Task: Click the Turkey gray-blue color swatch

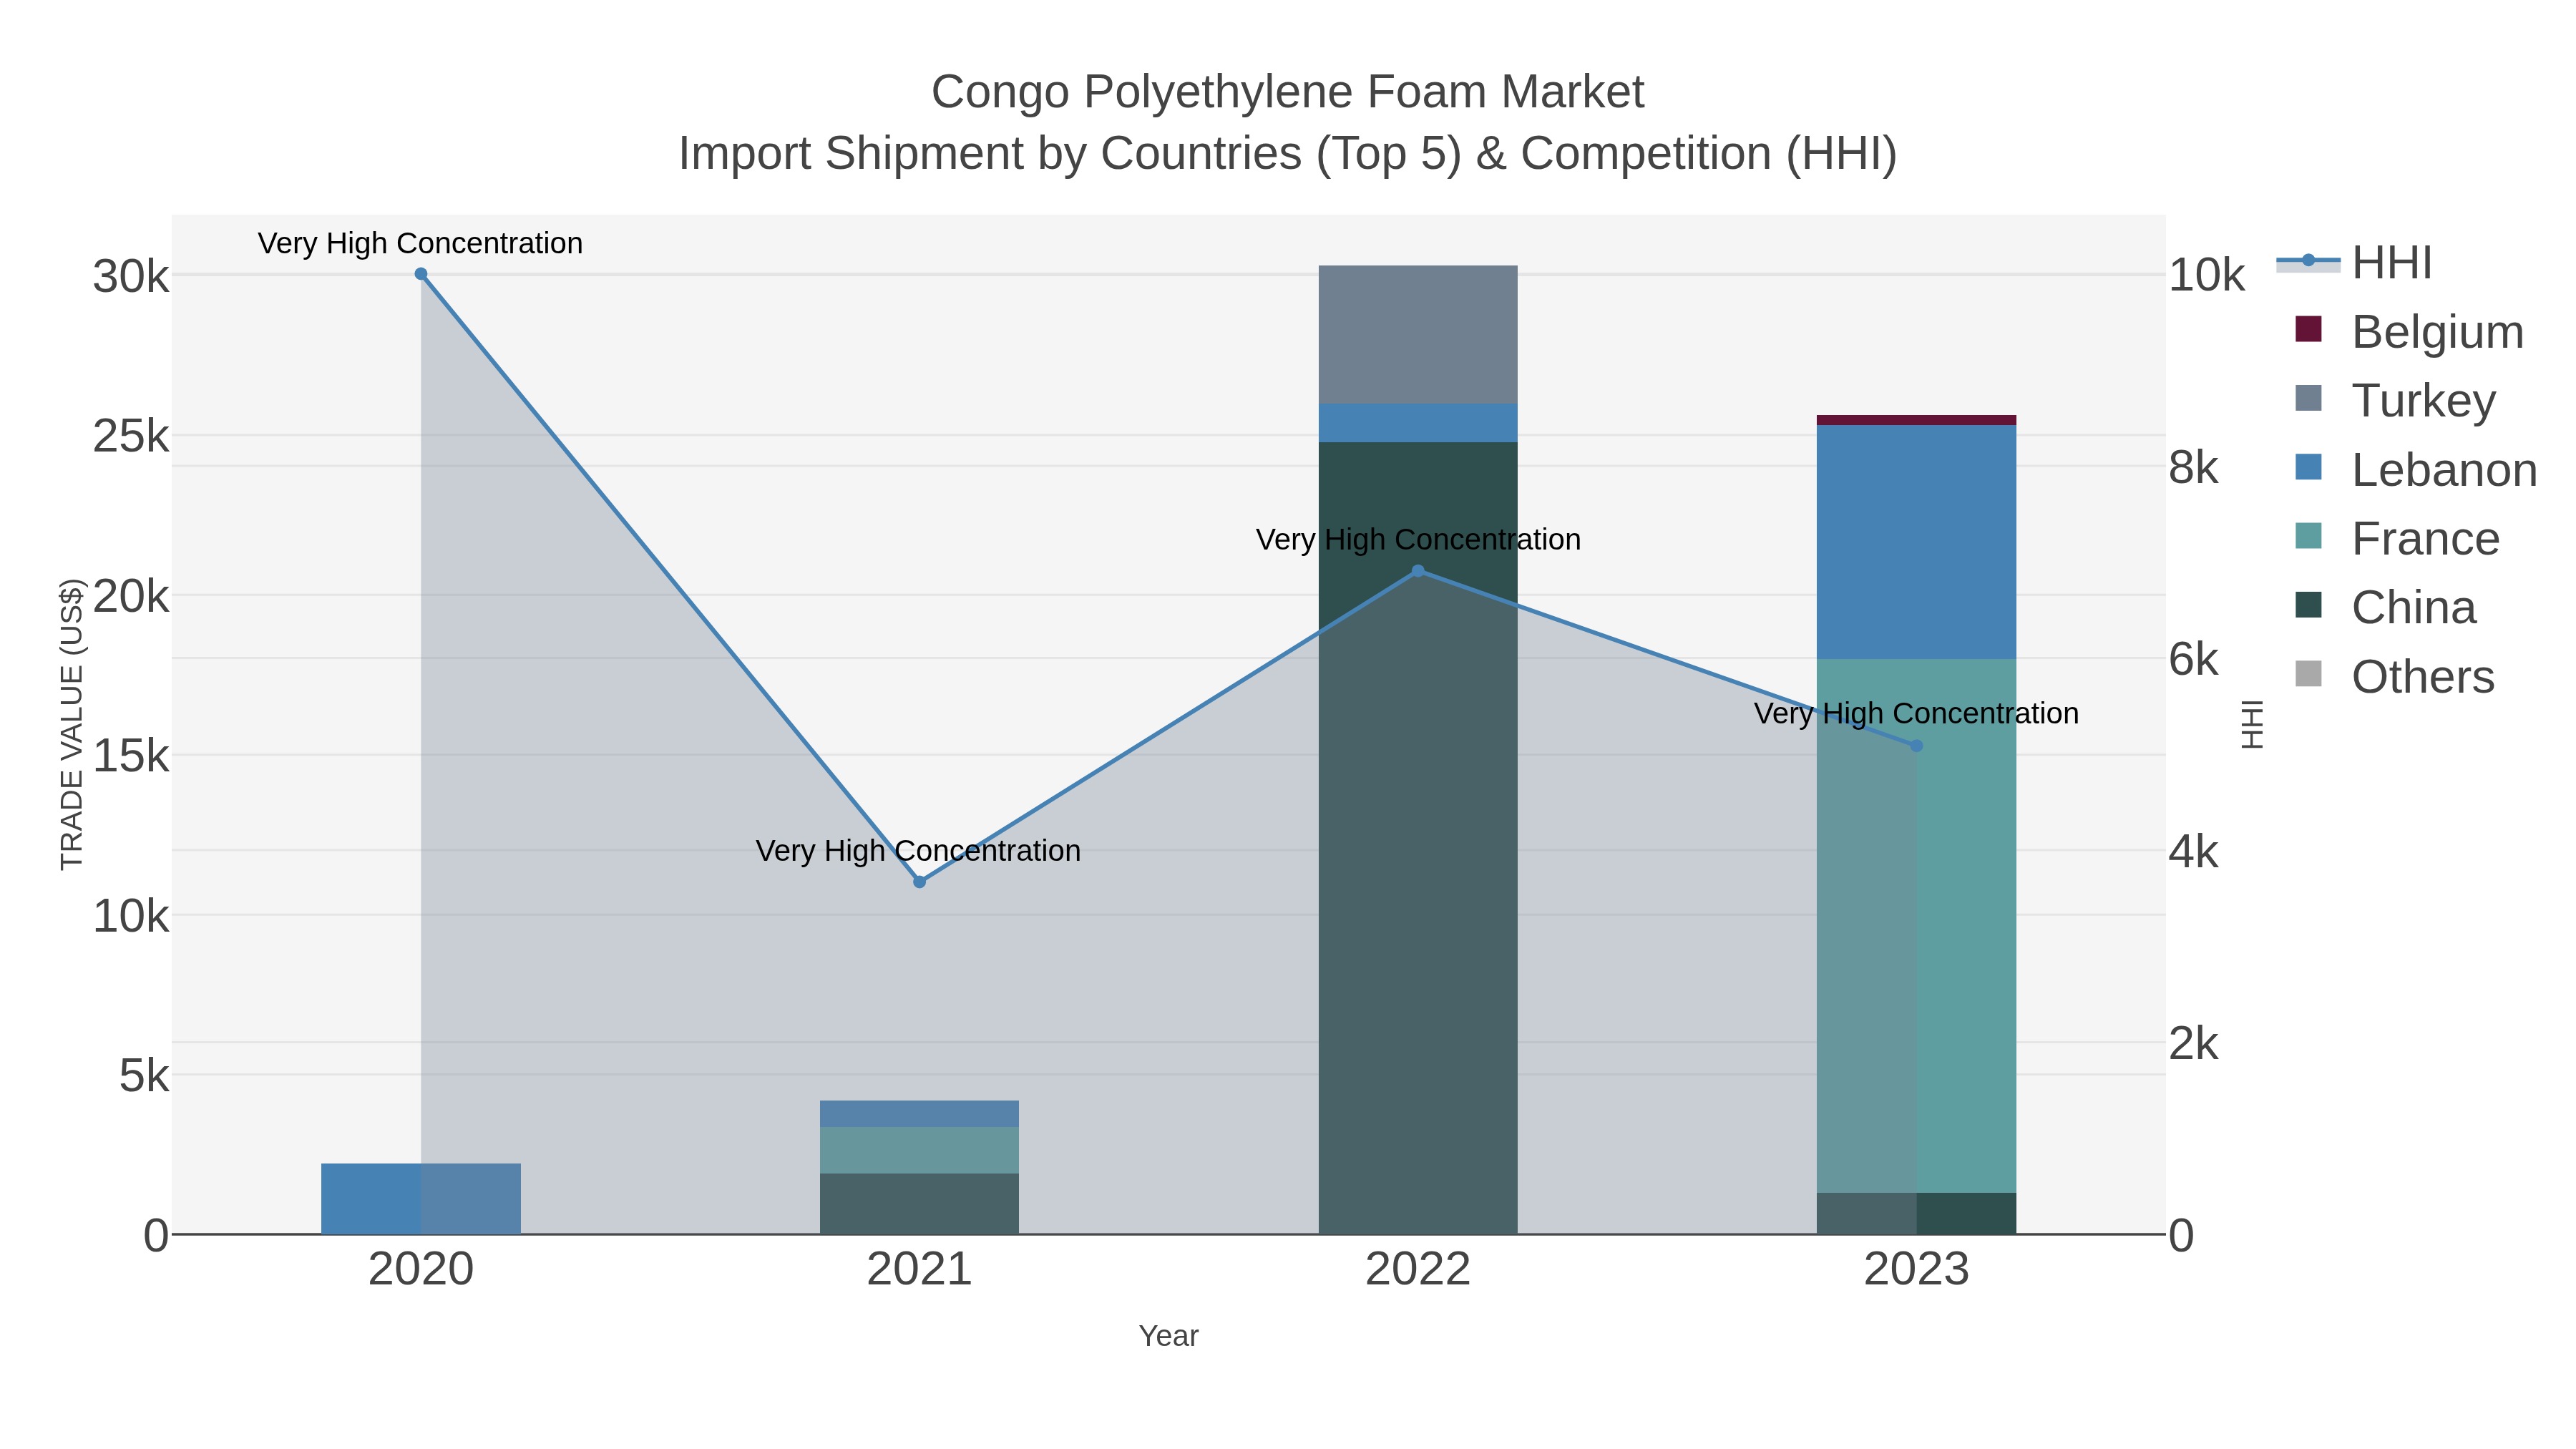Action: (2308, 398)
